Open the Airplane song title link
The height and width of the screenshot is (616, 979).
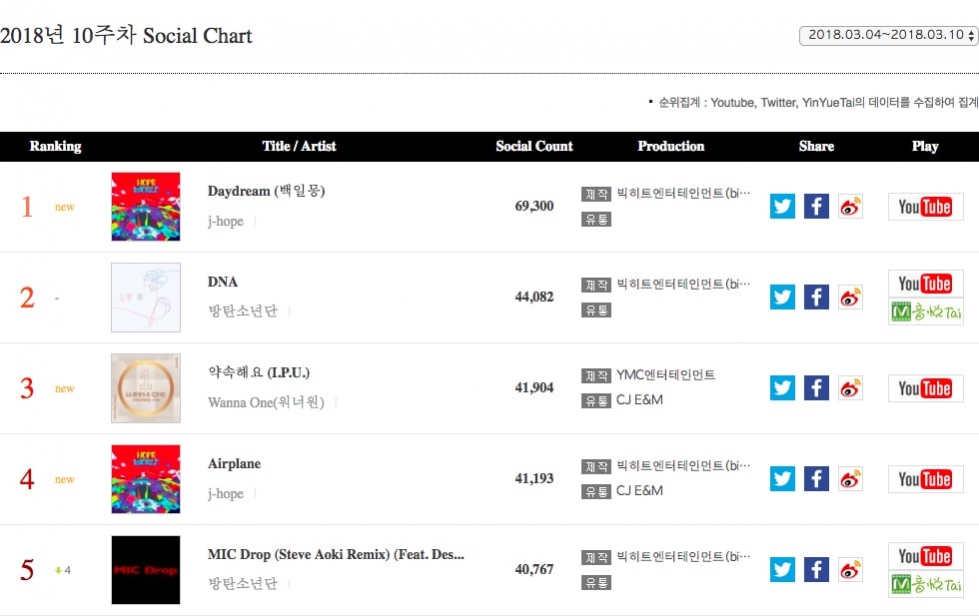click(x=234, y=464)
